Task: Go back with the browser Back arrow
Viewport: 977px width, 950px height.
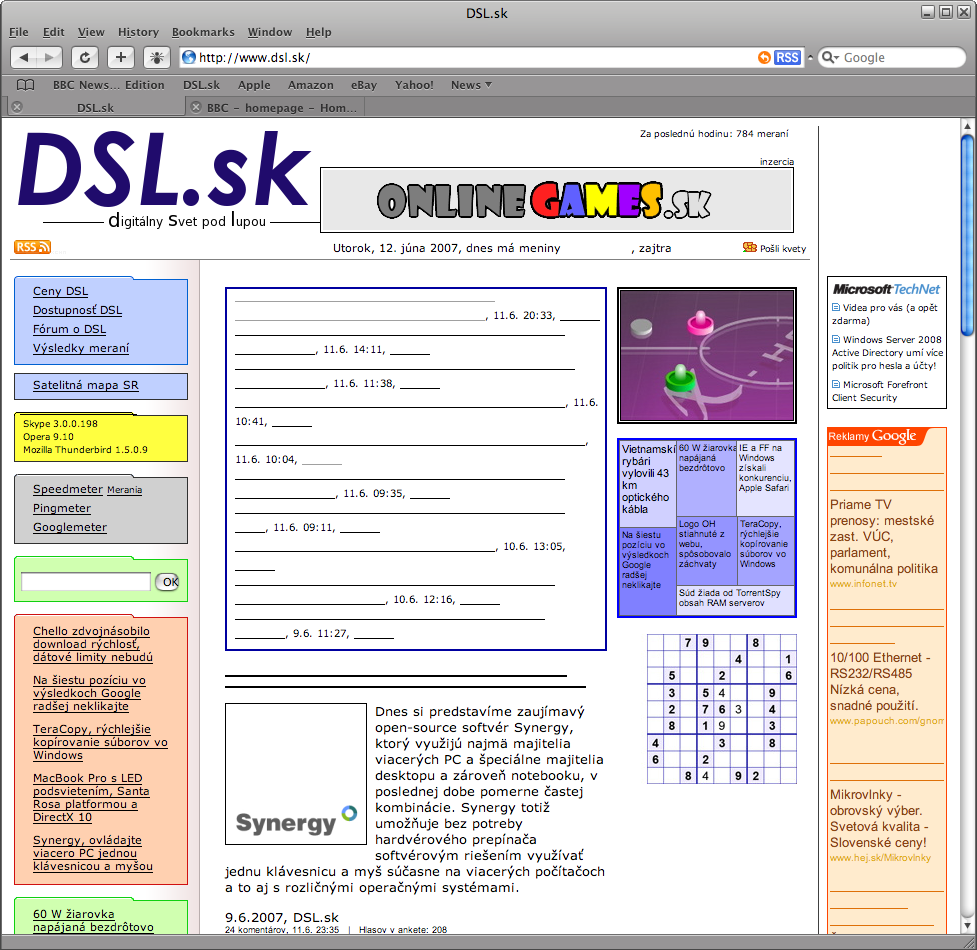Action: 24,58
